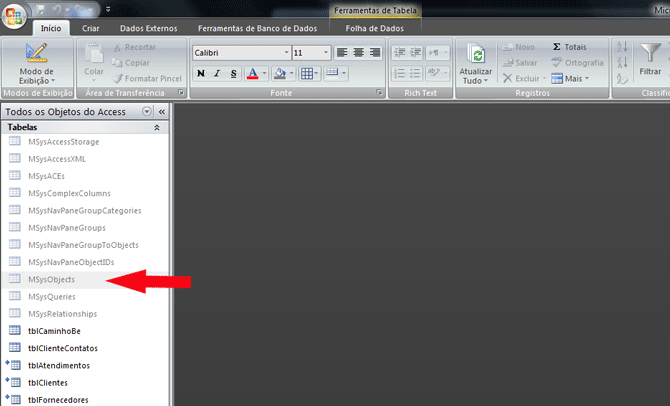Viewport: 670px width, 406px height.
Task: Open Quick Access Toolbar customize arrow
Action: click(108, 9)
